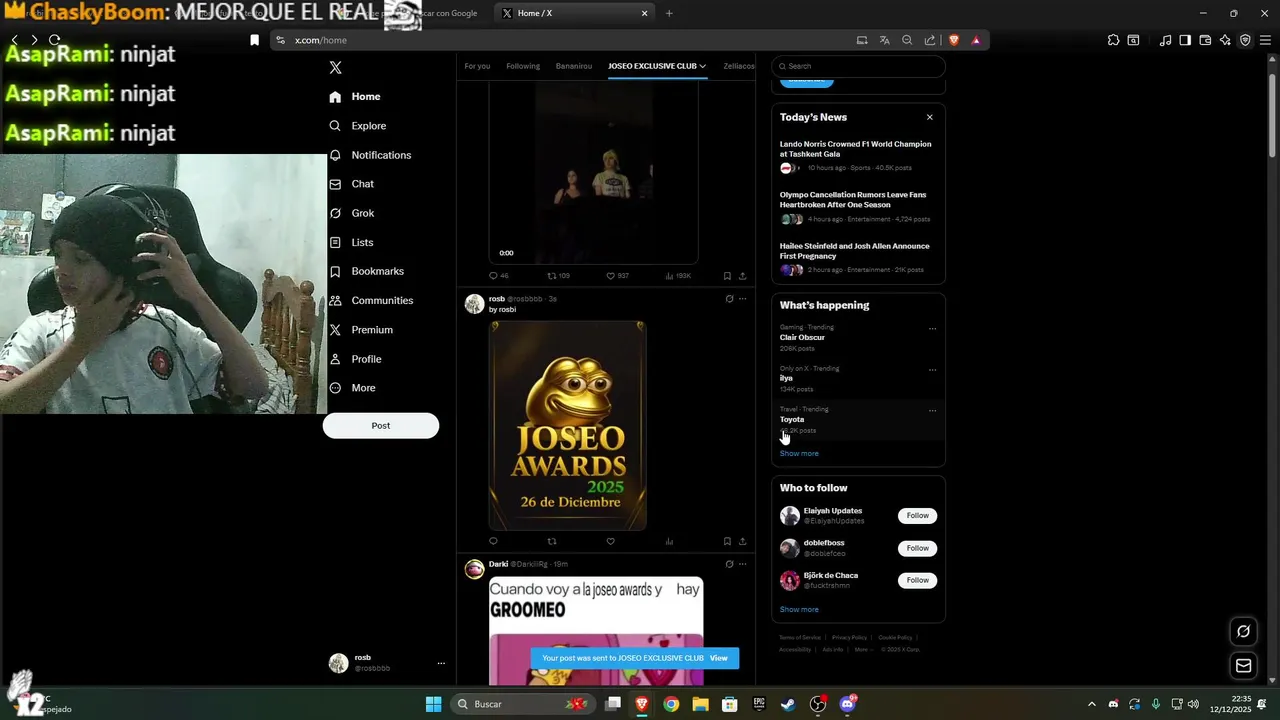Screen dimensions: 1280x720
Task: Click the Brave Rewards triangle icon
Action: (x=975, y=40)
